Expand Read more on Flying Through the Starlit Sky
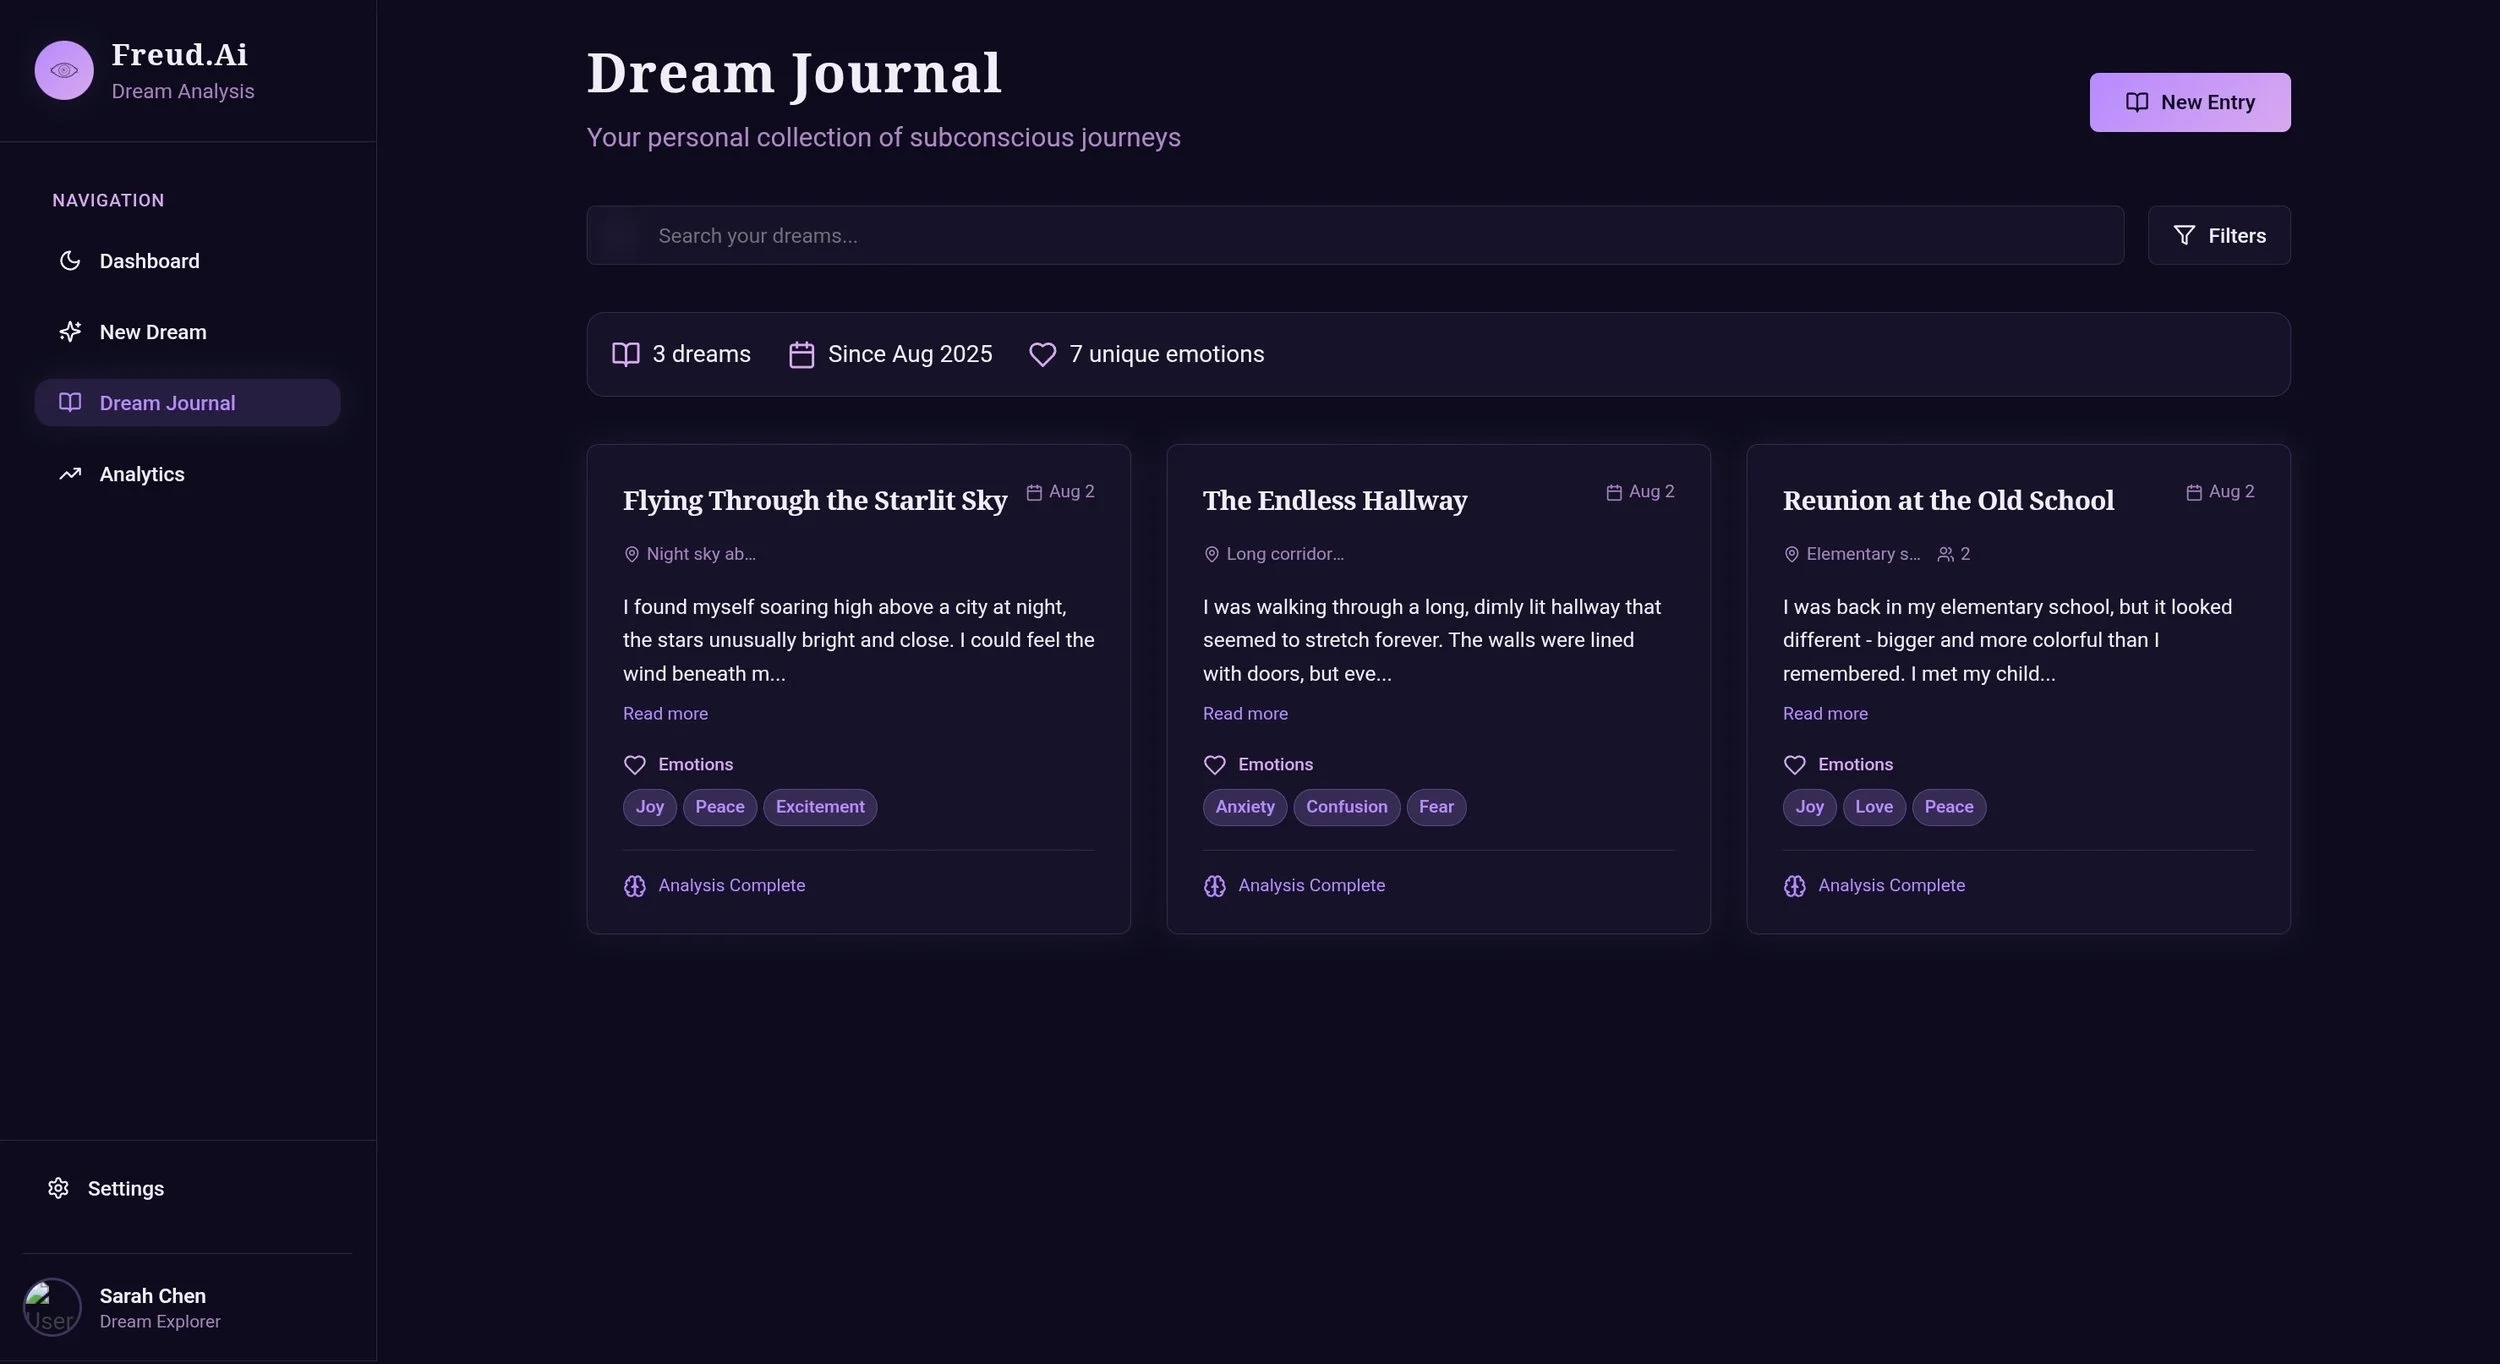2500x1364 pixels. 665,714
